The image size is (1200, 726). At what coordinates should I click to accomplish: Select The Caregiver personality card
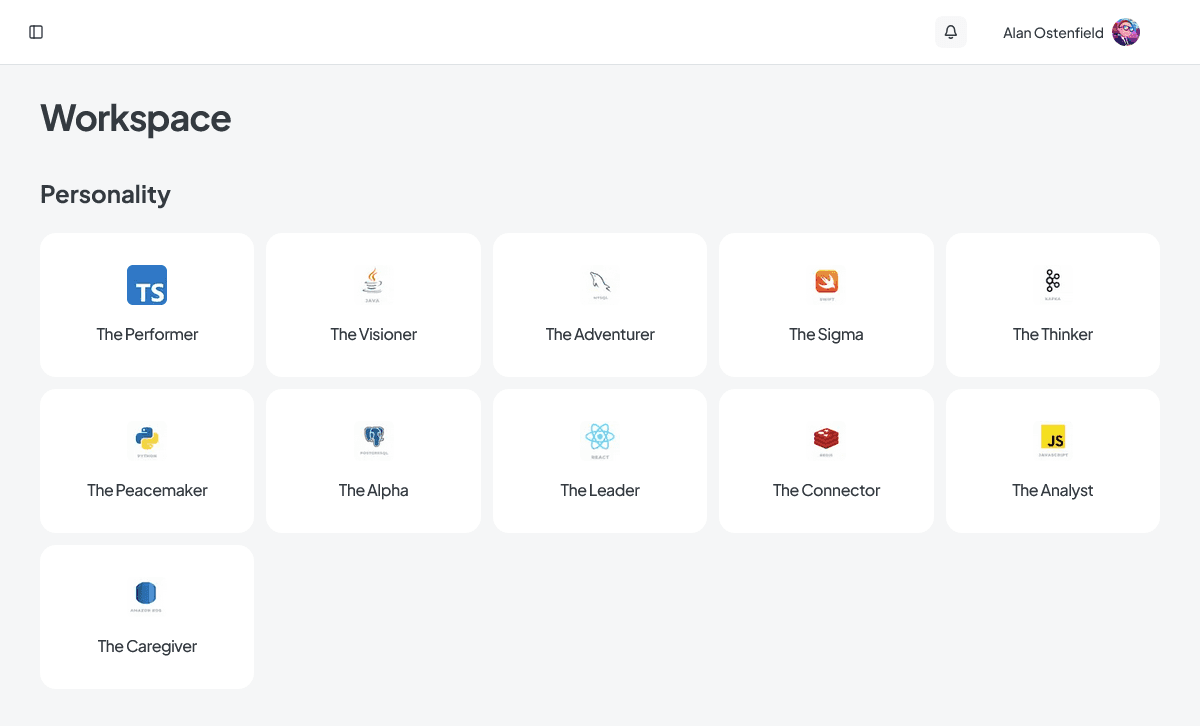[147, 617]
